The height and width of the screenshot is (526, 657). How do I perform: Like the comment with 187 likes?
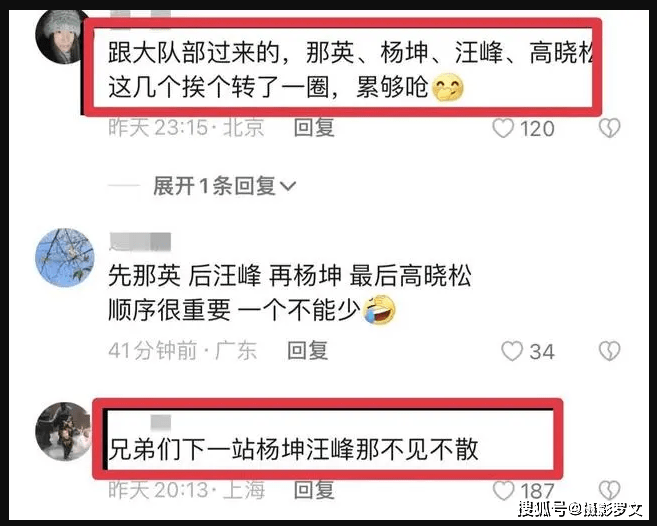[x=503, y=490]
